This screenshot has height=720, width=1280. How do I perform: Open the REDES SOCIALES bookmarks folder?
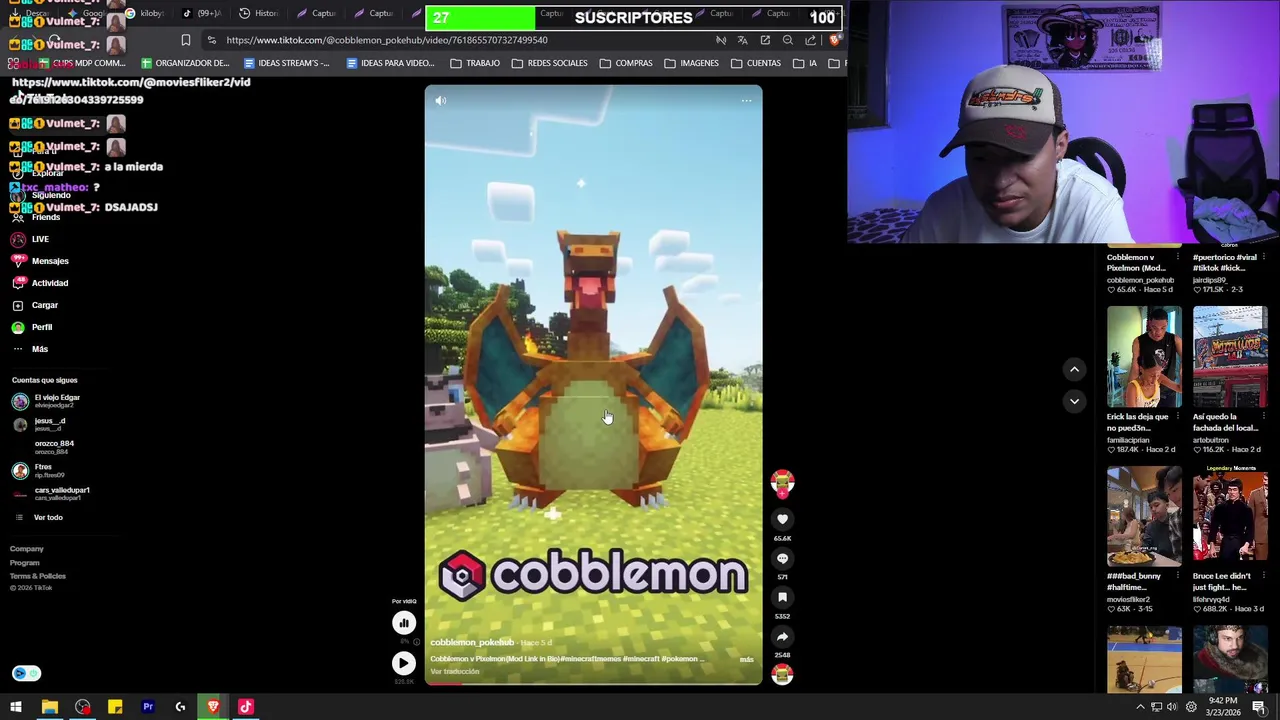(x=550, y=63)
